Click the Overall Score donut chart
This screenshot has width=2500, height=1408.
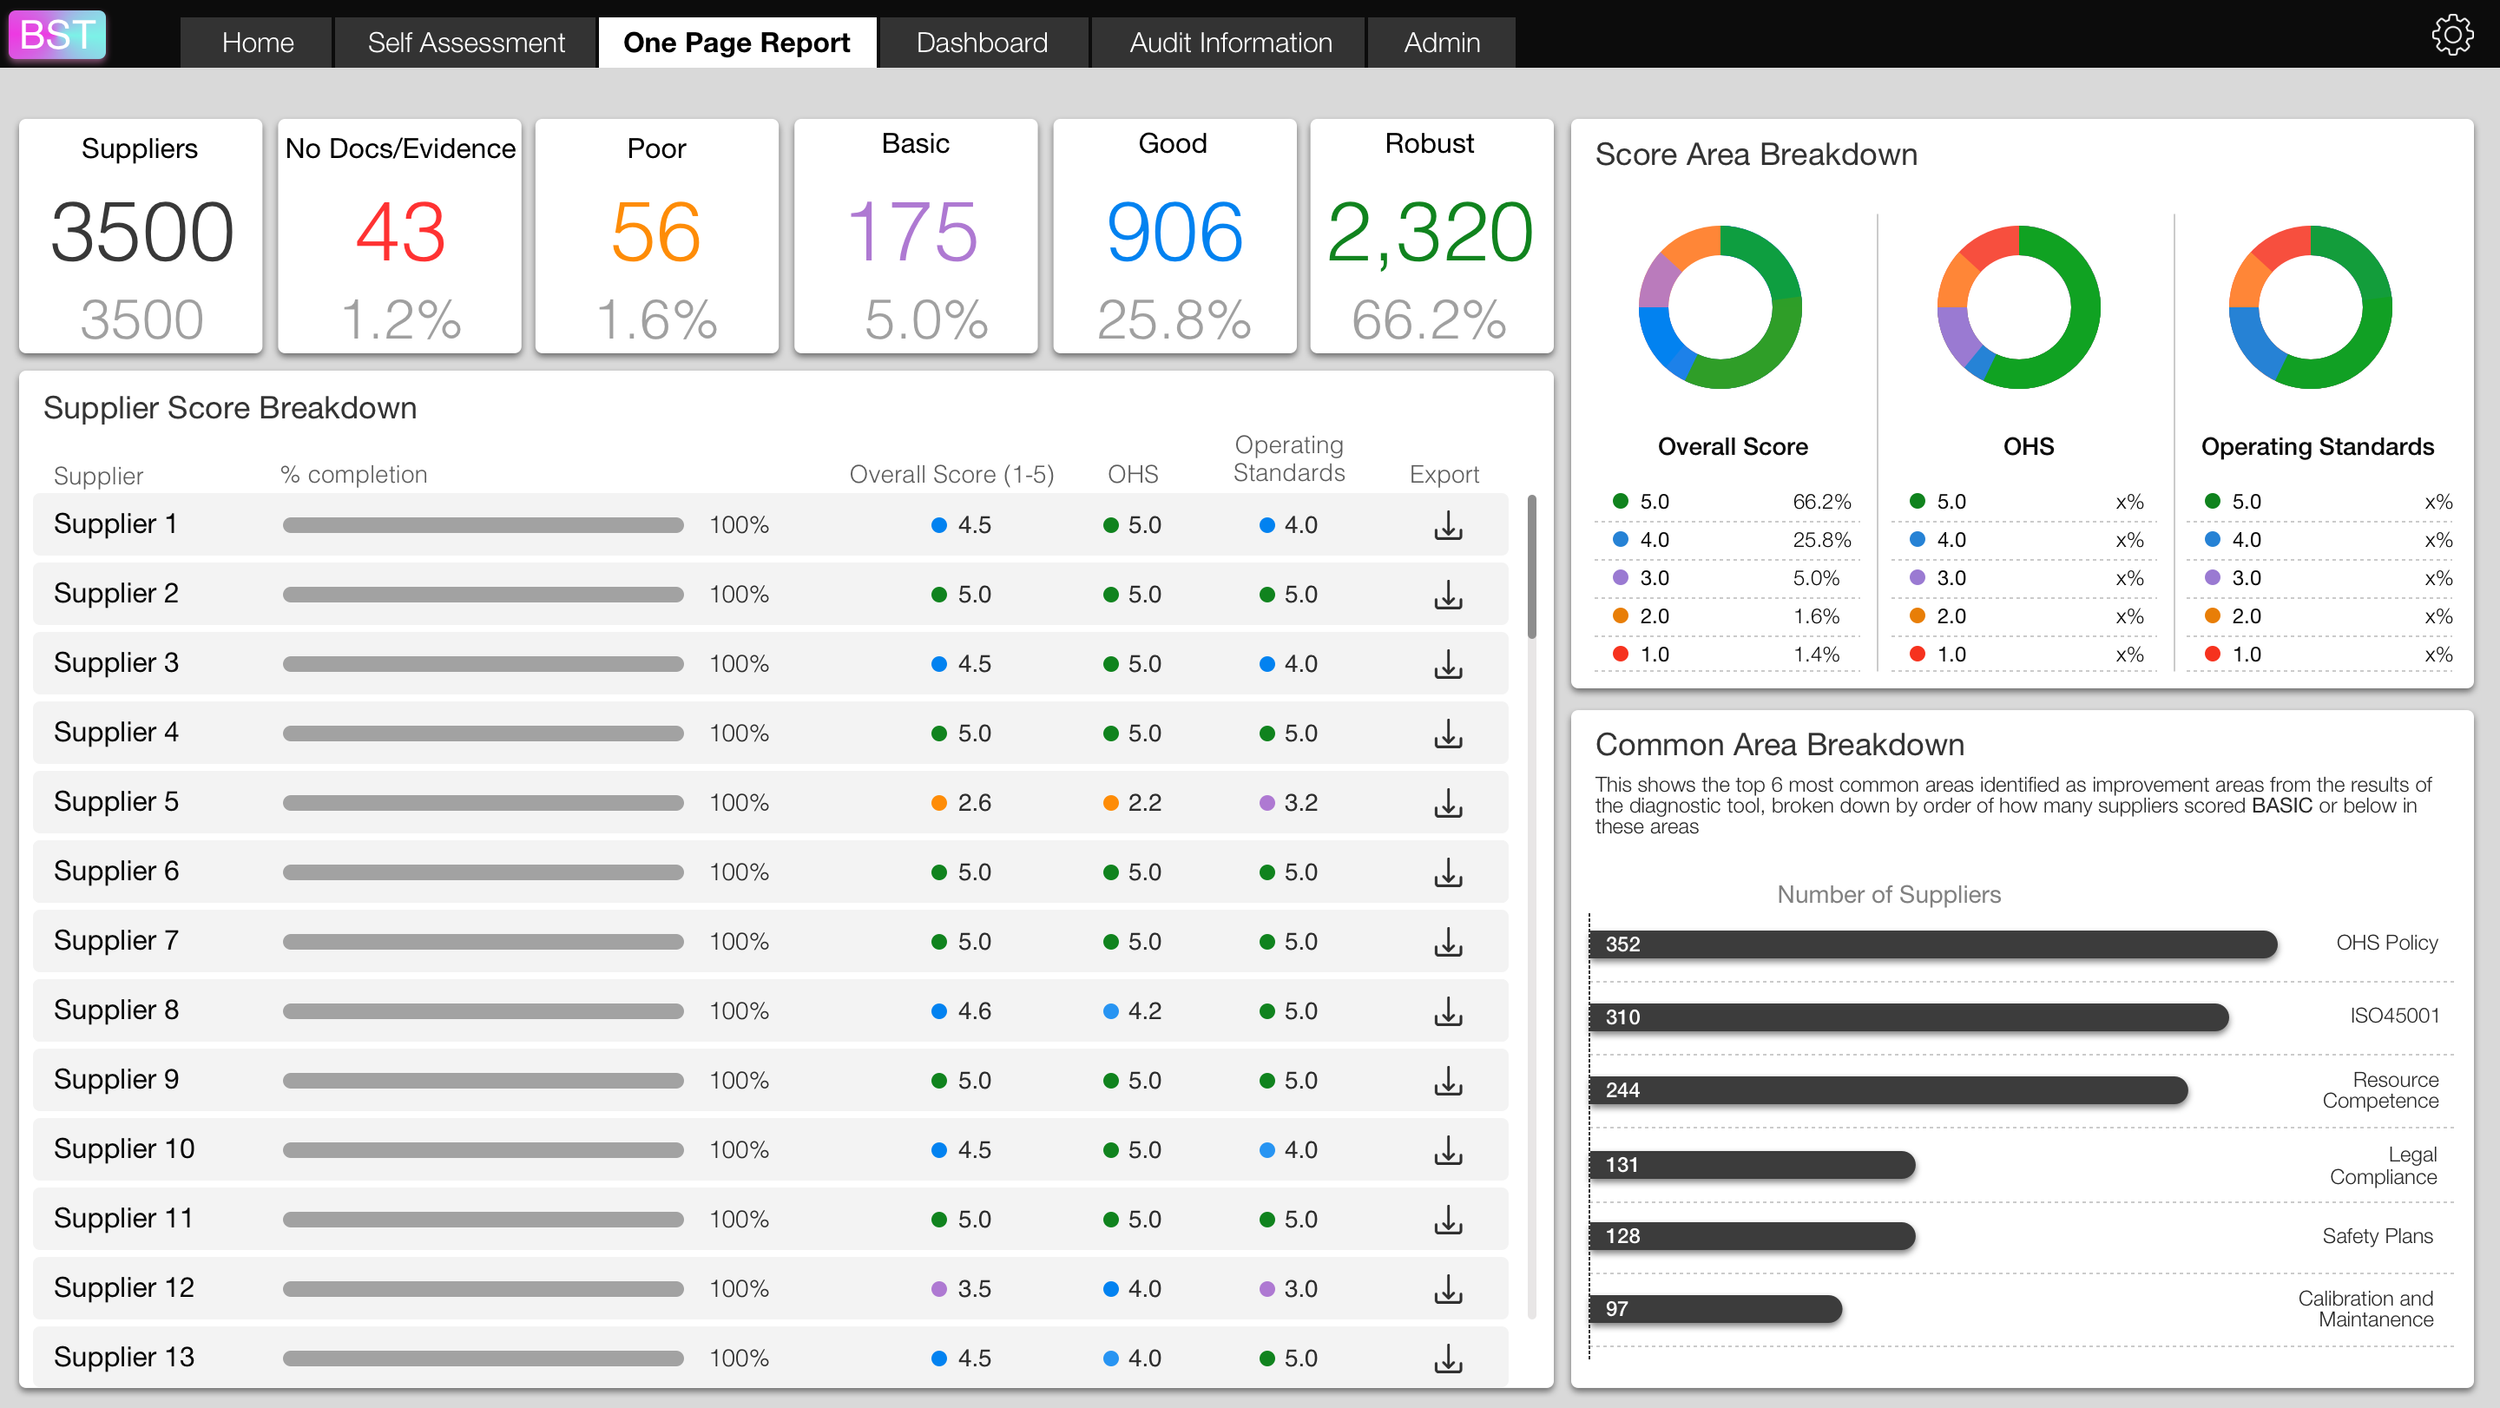[x=1720, y=307]
